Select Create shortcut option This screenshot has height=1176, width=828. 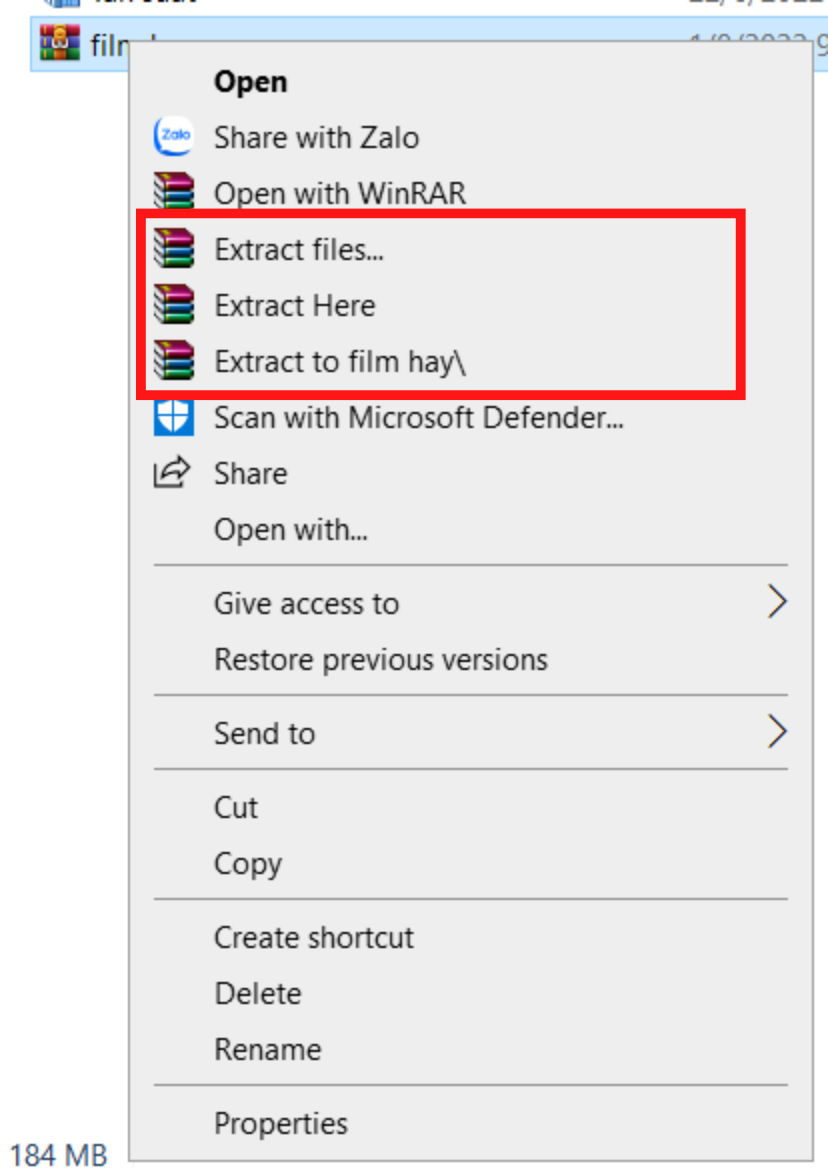point(314,938)
